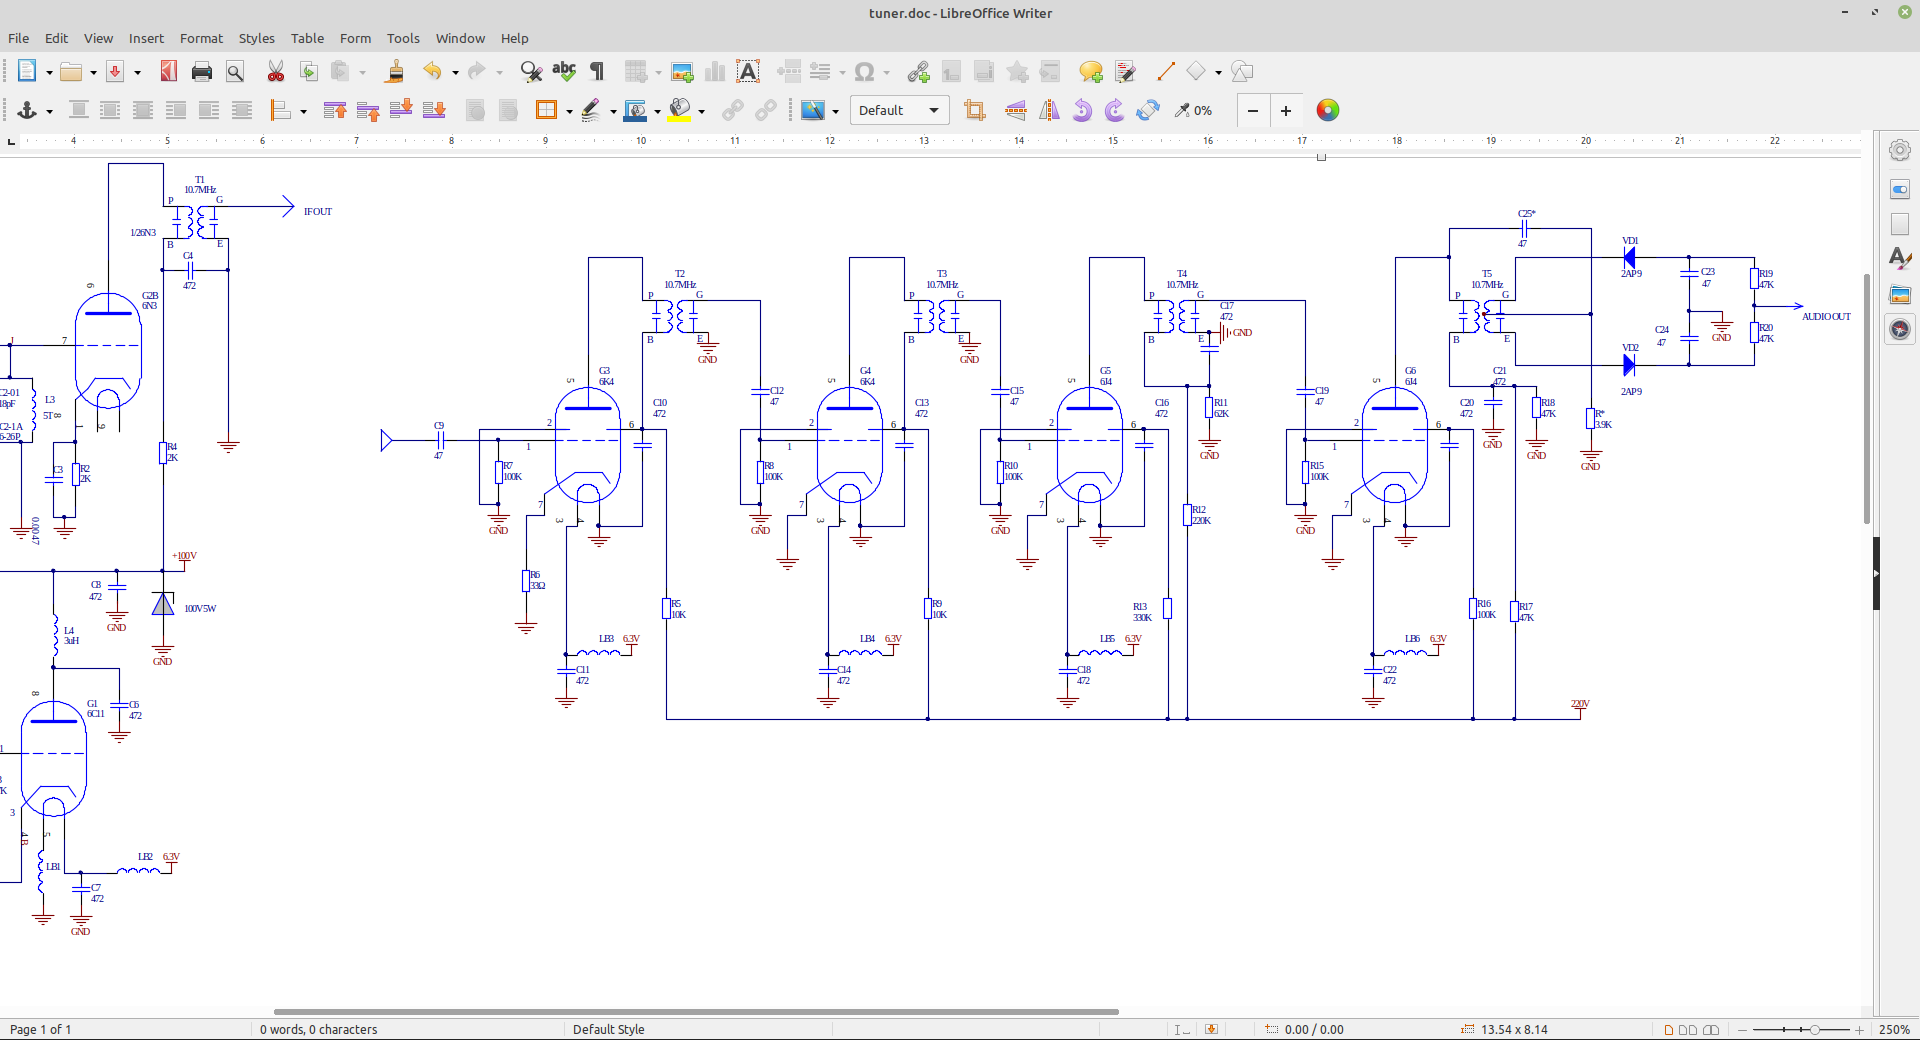Open the File menu
The width and height of the screenshot is (1920, 1040).
(19, 38)
